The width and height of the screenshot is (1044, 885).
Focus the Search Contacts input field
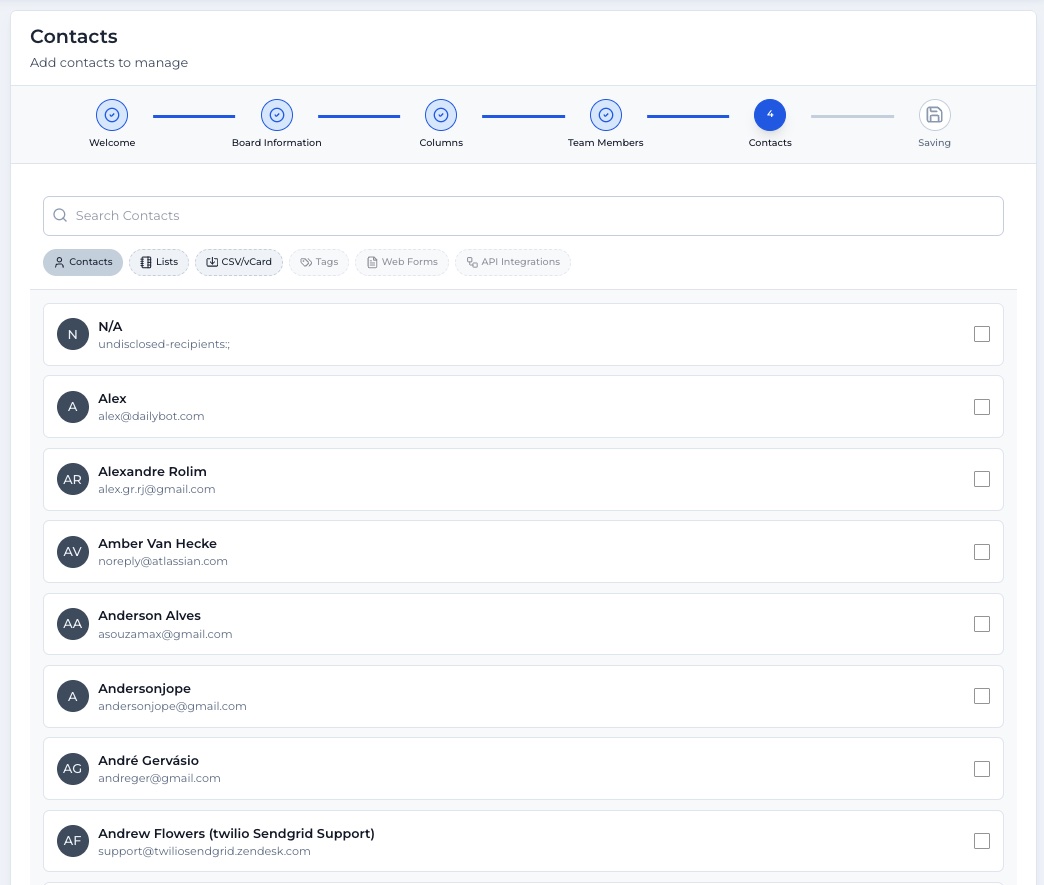click(x=523, y=216)
